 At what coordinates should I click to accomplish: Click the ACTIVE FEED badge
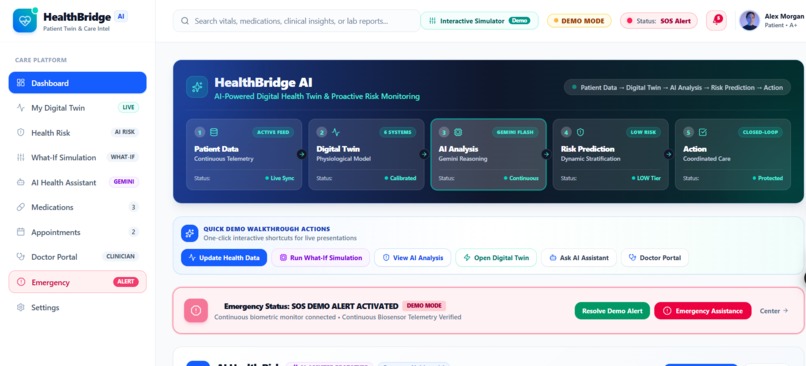[x=273, y=132]
